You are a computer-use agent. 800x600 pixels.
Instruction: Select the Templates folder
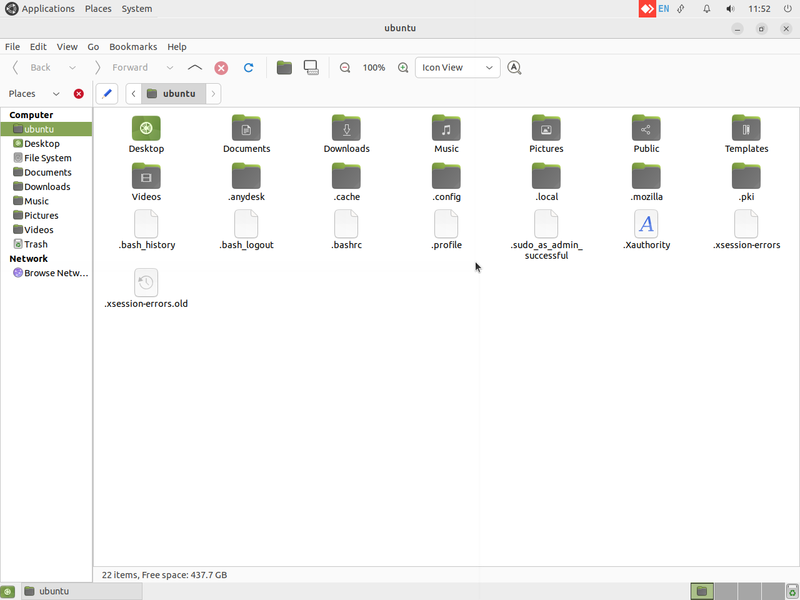[x=746, y=134]
